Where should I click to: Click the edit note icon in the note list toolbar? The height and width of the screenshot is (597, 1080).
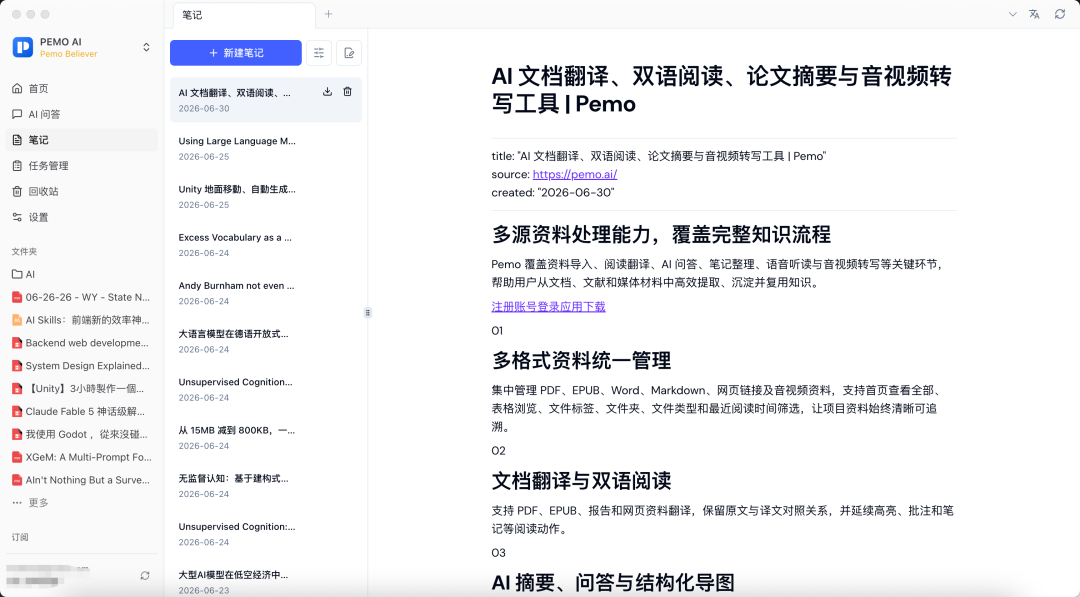click(x=349, y=53)
